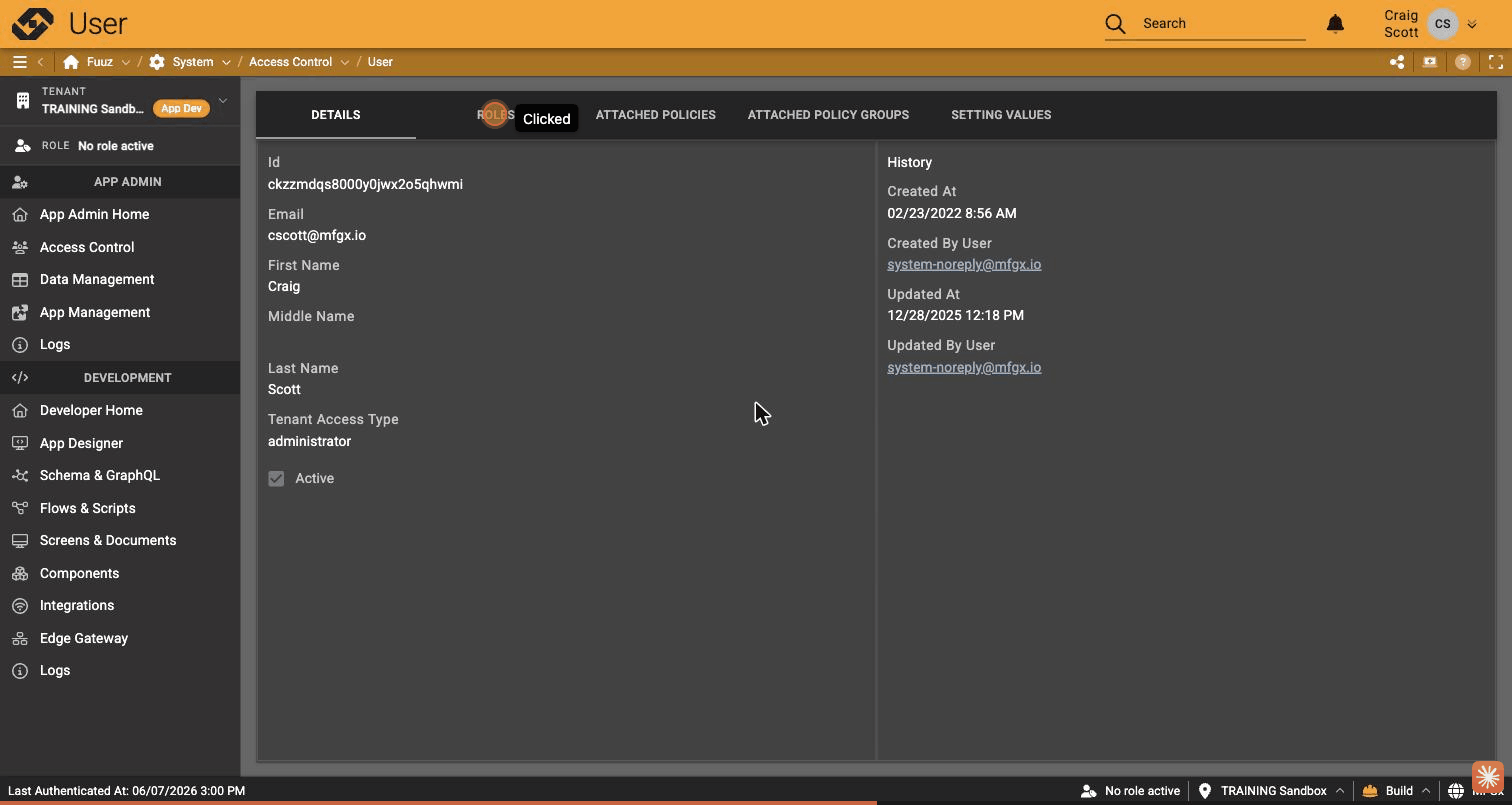This screenshot has height=805, width=1512.
Task: Click the search magnifier icon
Action: (x=1116, y=23)
